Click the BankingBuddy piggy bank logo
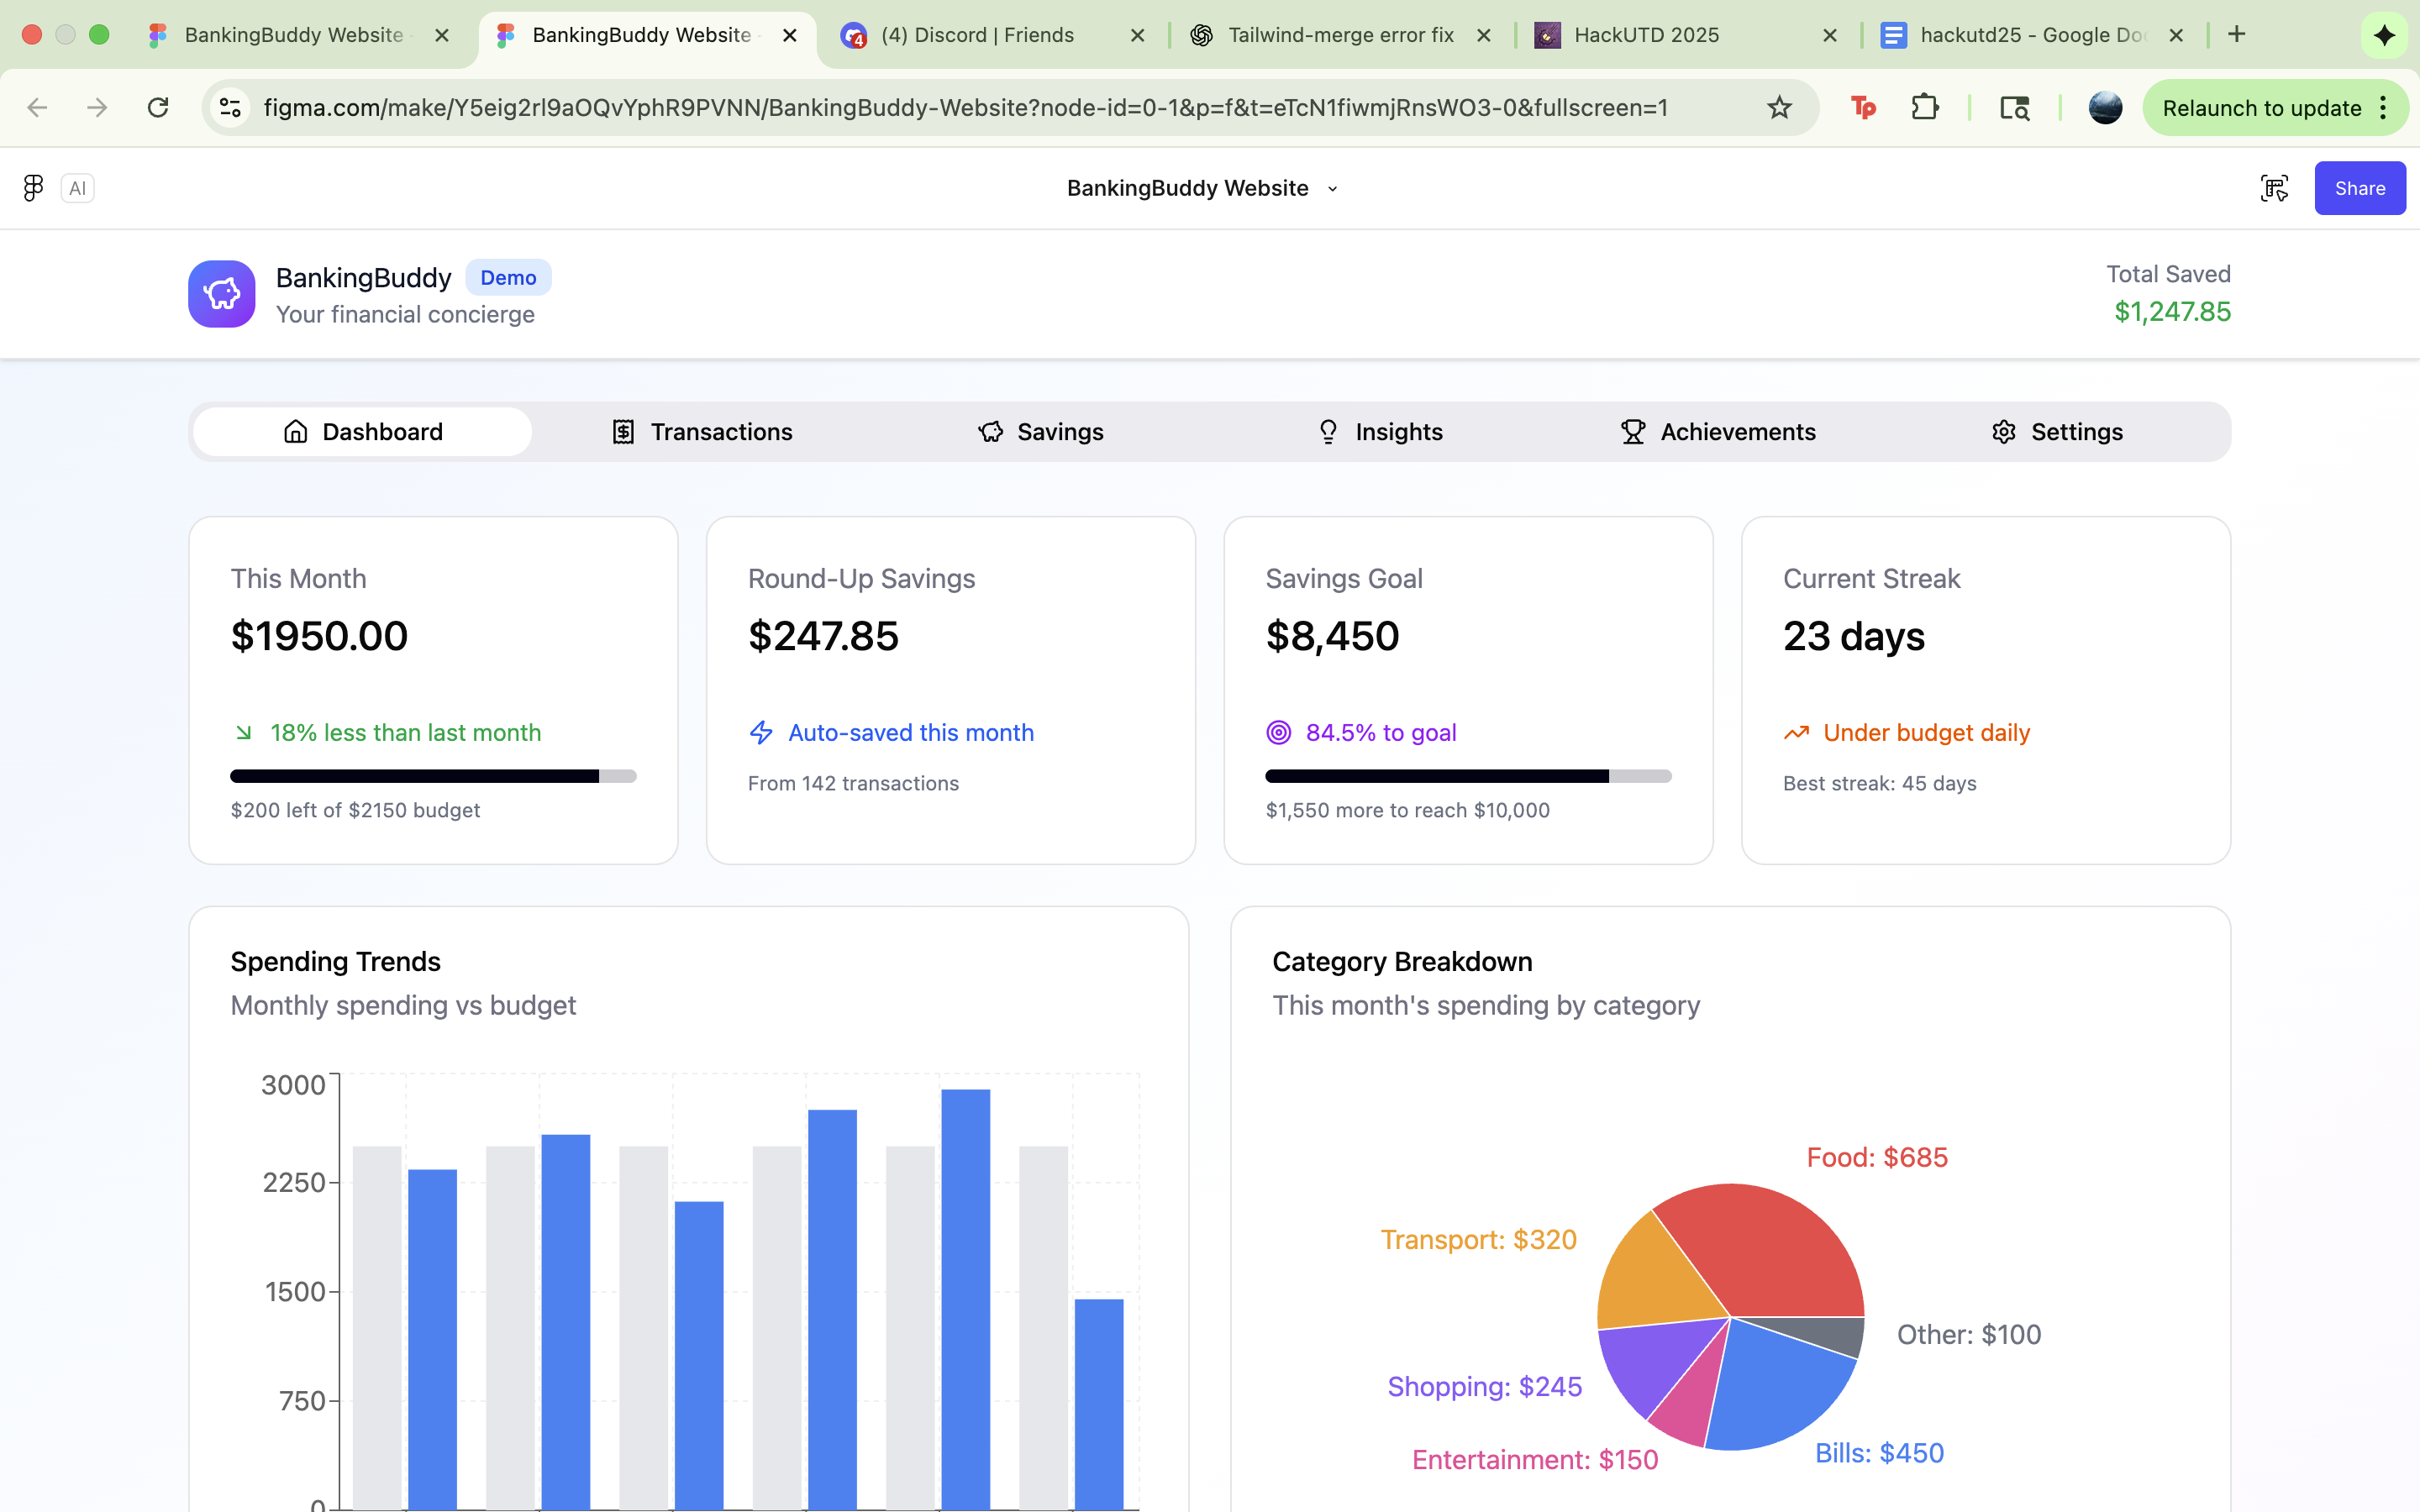 222,294
